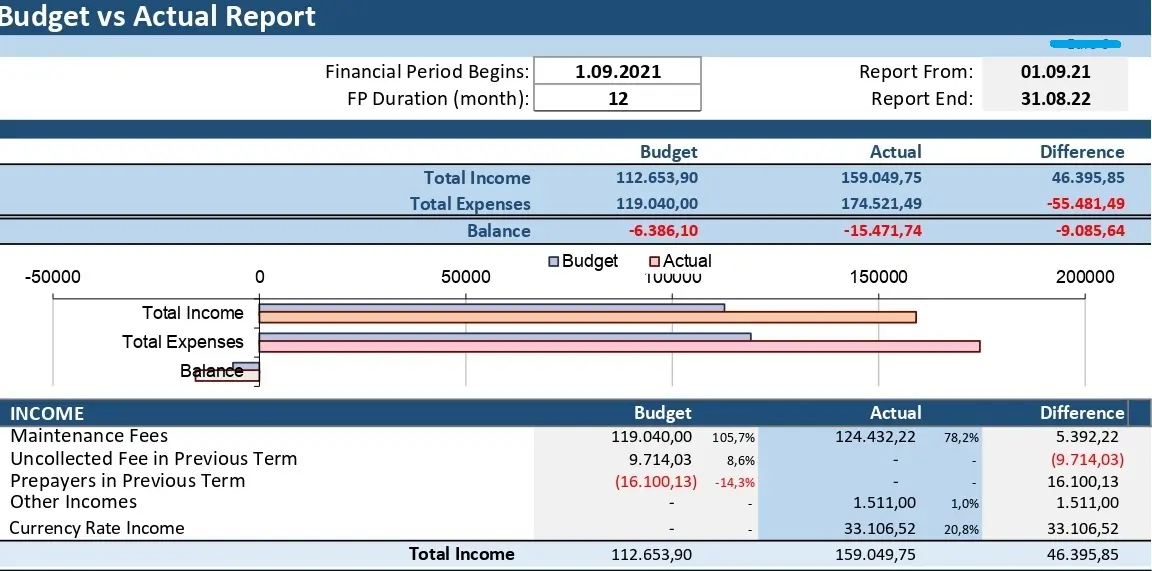Click the Report From date 01.09.21

pyautogui.click(x=1055, y=72)
